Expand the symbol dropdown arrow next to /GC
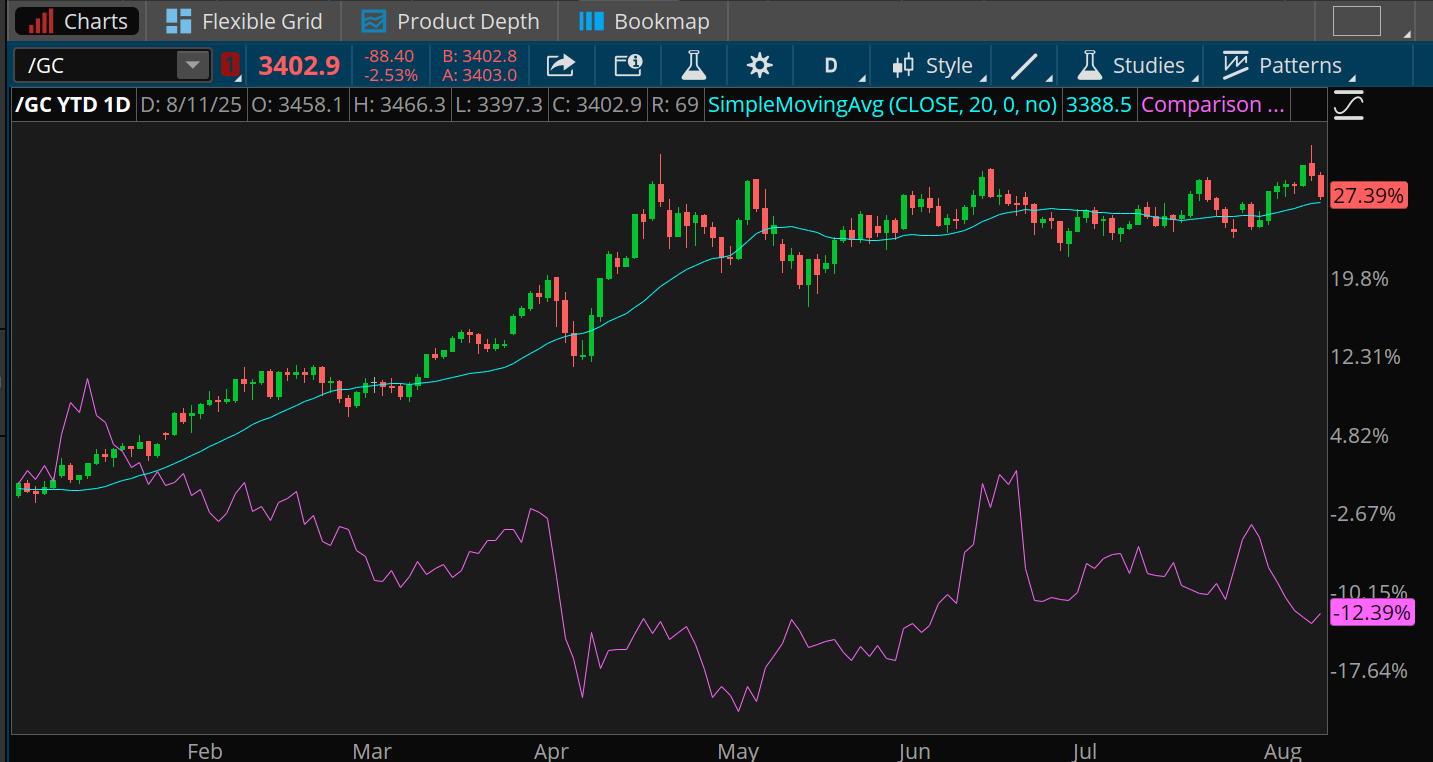Image resolution: width=1433 pixels, height=762 pixels. coord(190,66)
